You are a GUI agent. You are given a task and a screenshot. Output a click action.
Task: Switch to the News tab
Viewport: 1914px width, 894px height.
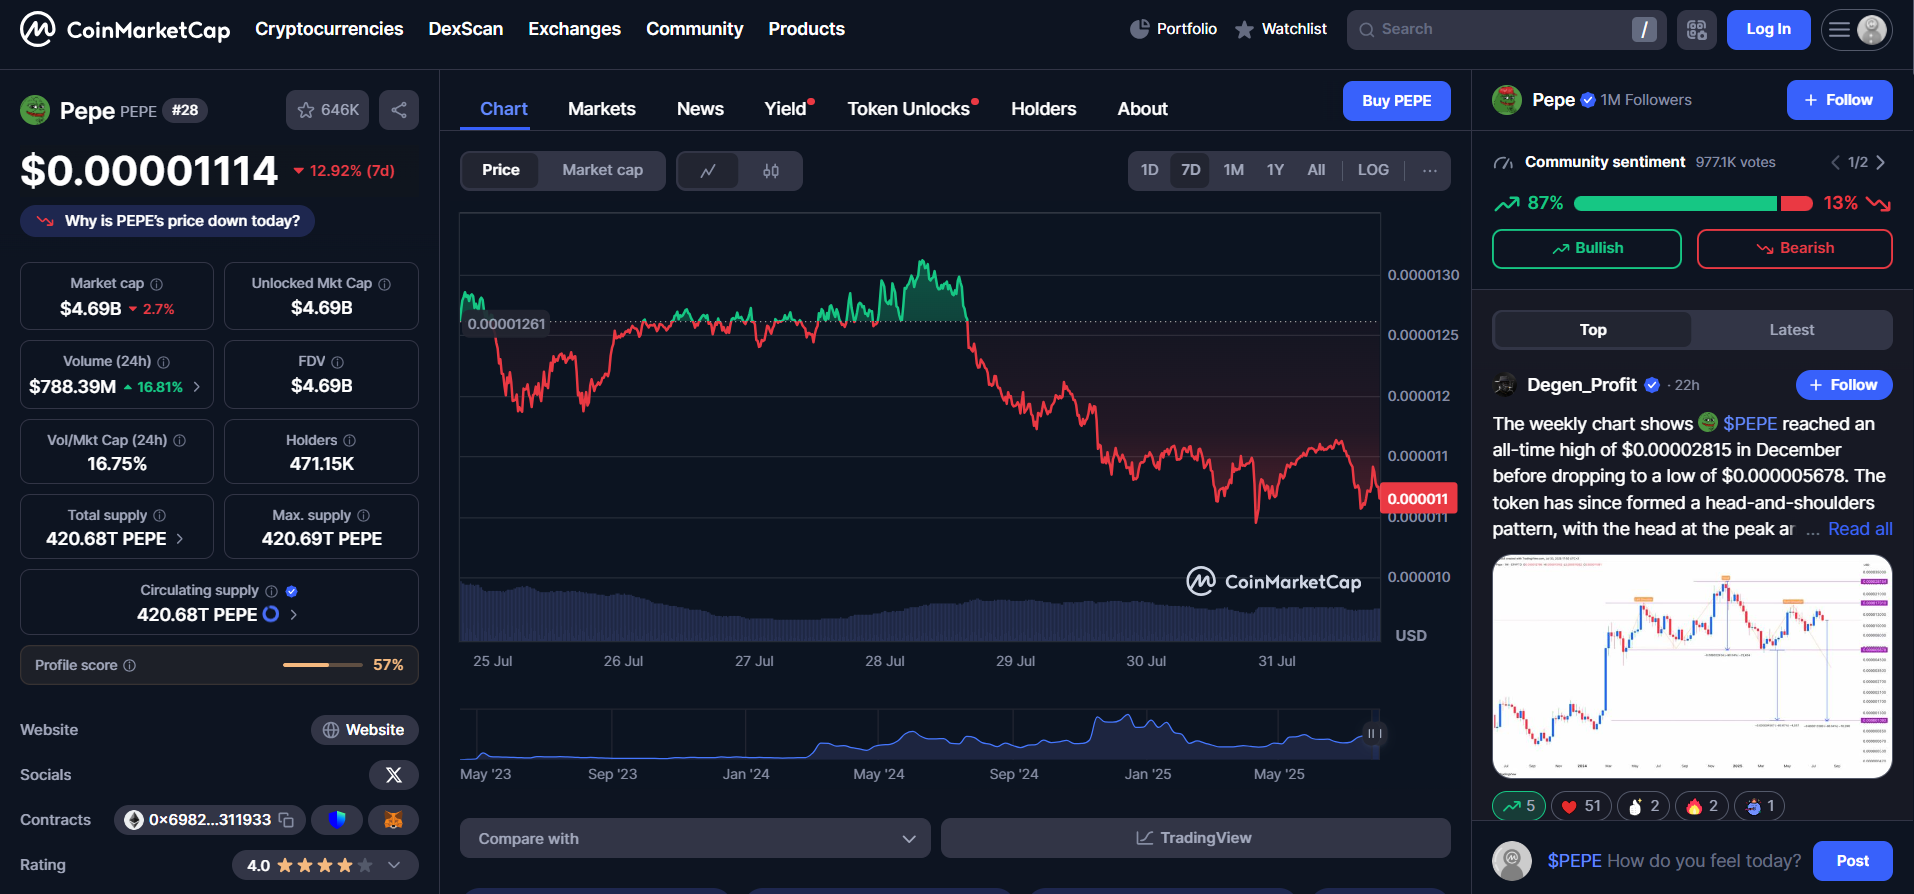[700, 109]
